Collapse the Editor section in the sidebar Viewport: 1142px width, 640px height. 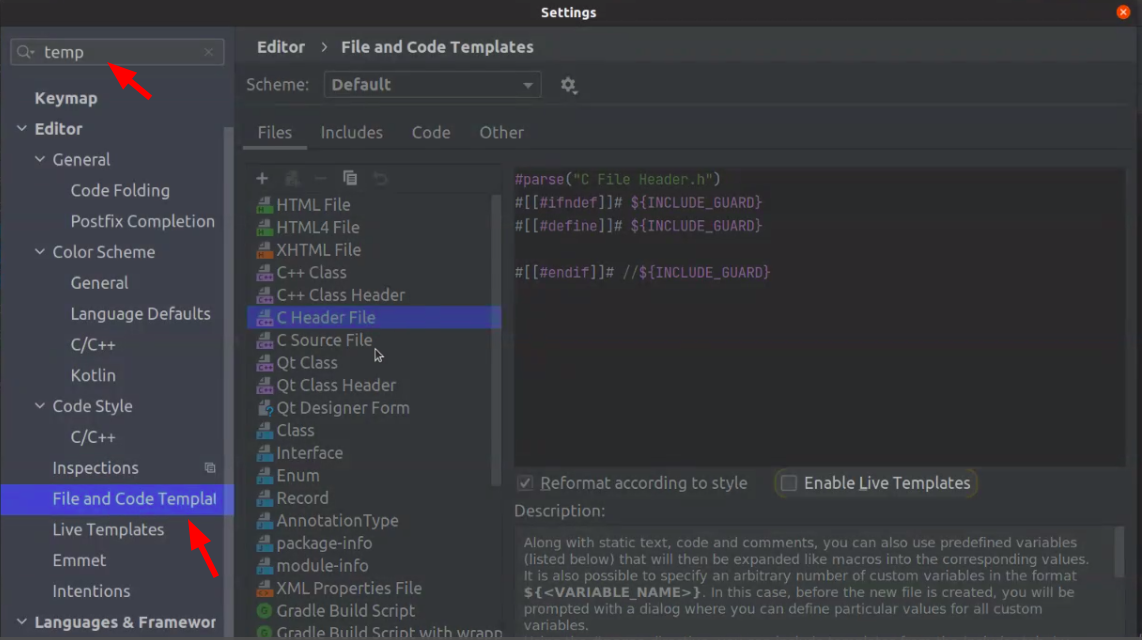coord(22,128)
